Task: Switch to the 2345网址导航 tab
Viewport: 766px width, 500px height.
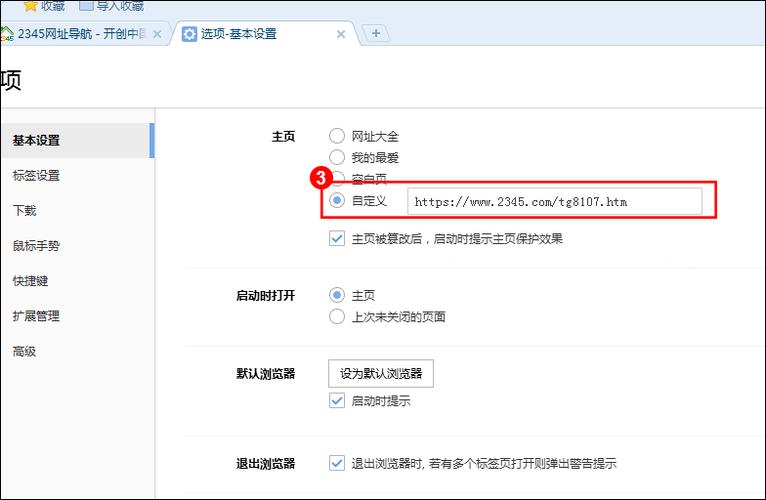Action: coord(82,34)
